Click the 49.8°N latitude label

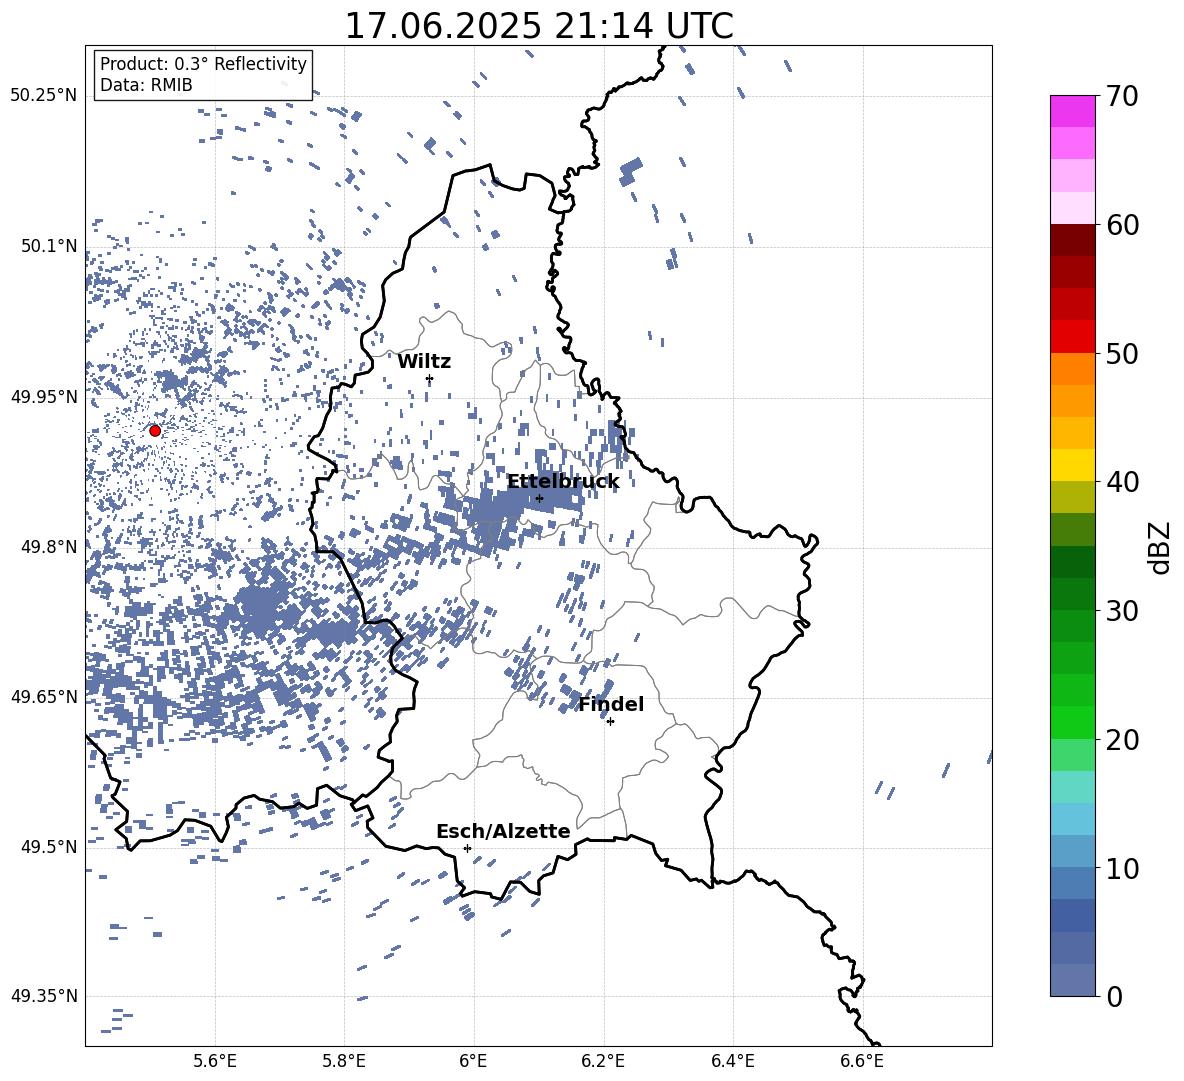[48, 547]
